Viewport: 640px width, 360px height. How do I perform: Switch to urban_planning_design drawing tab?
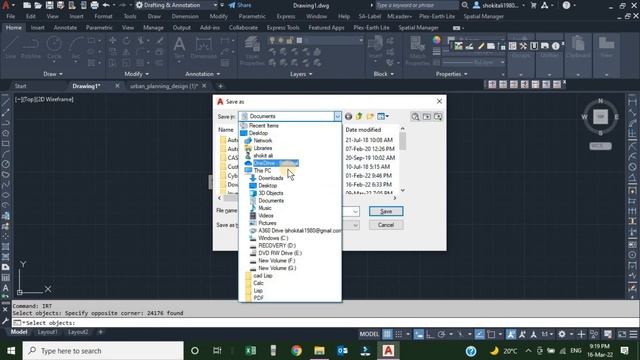tap(164, 86)
